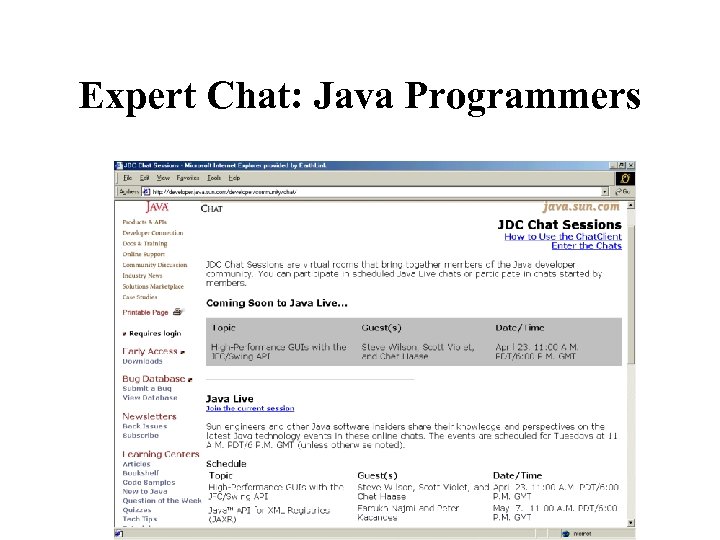720x540 pixels.
Task: Open Industry News sidebar link
Action: click(x=142, y=276)
